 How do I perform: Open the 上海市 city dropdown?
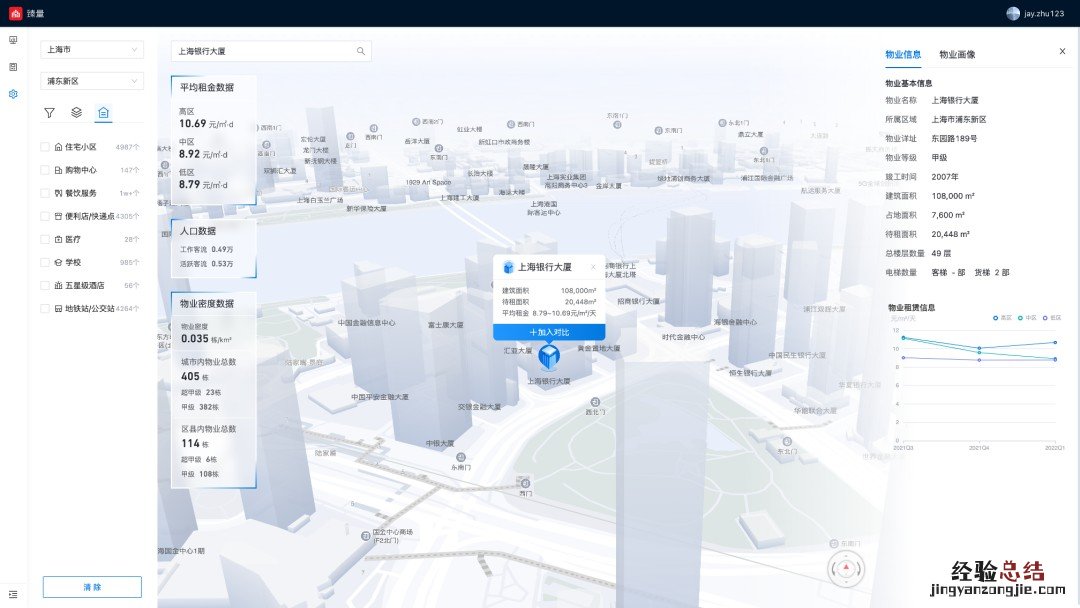click(x=92, y=50)
